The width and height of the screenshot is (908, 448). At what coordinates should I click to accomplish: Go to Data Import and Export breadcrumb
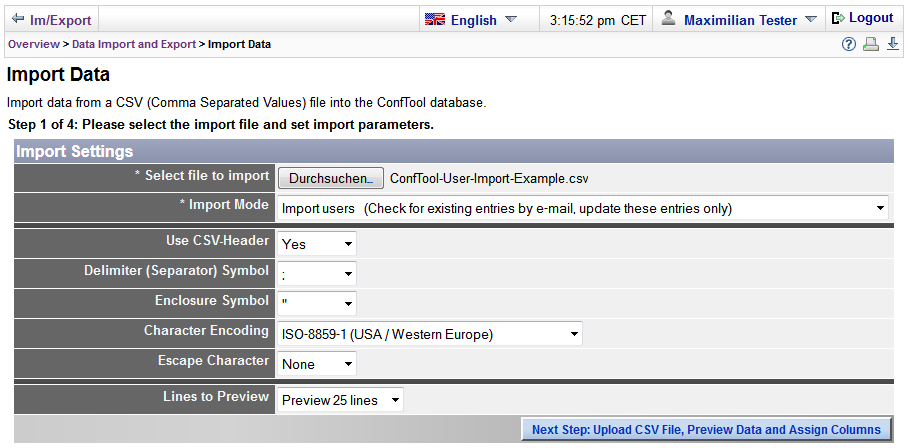tap(134, 44)
